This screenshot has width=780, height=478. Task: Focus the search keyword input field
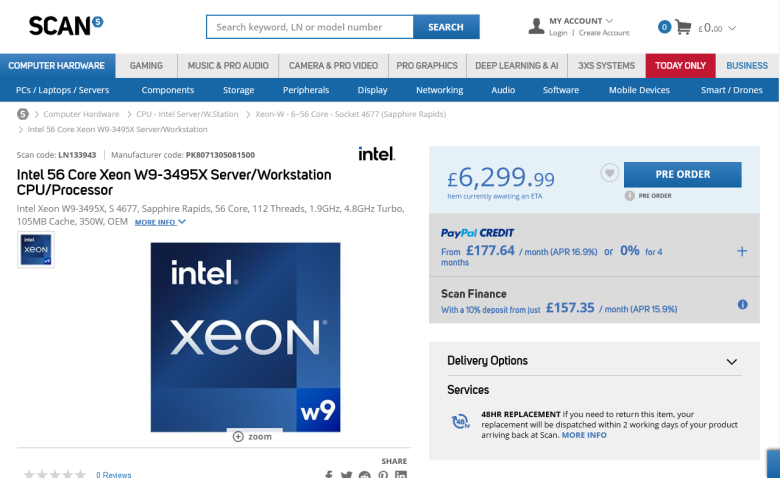[310, 27]
